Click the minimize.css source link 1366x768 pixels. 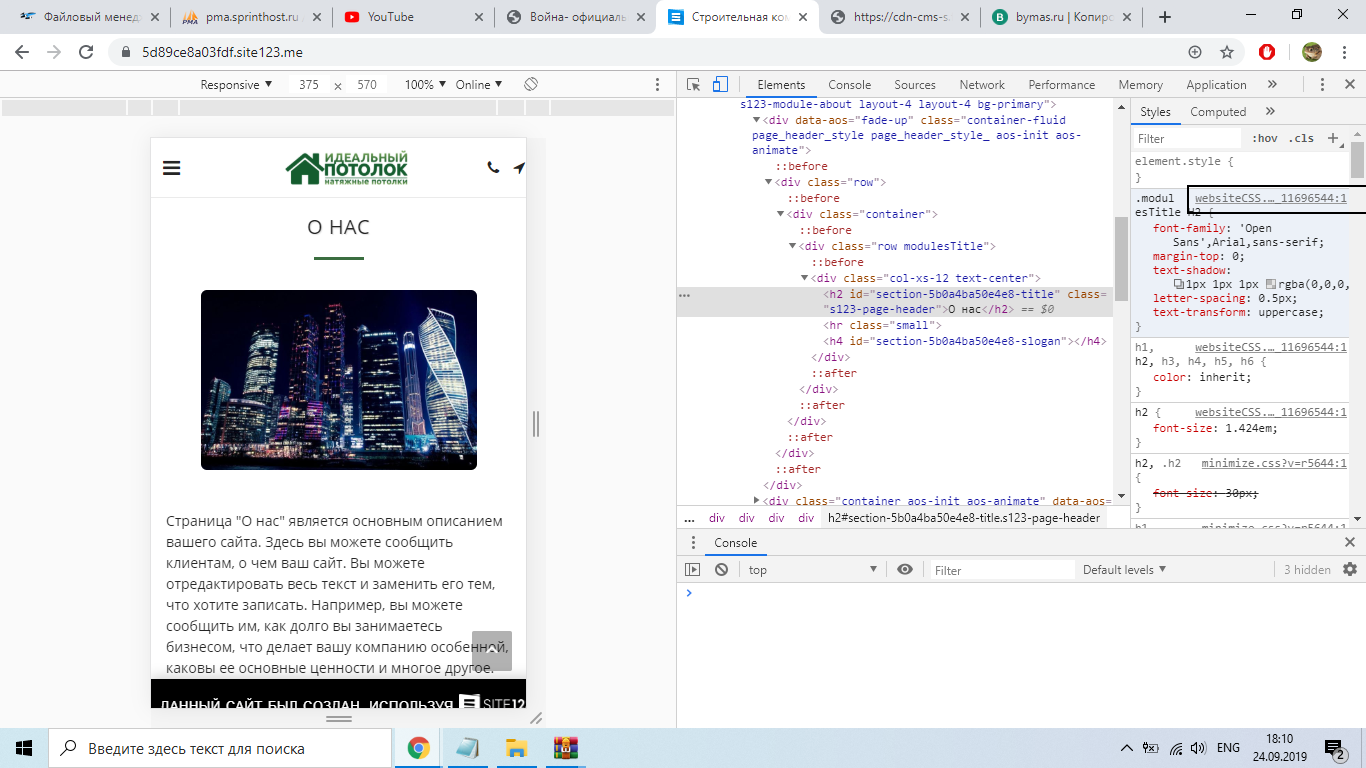tap(1273, 464)
